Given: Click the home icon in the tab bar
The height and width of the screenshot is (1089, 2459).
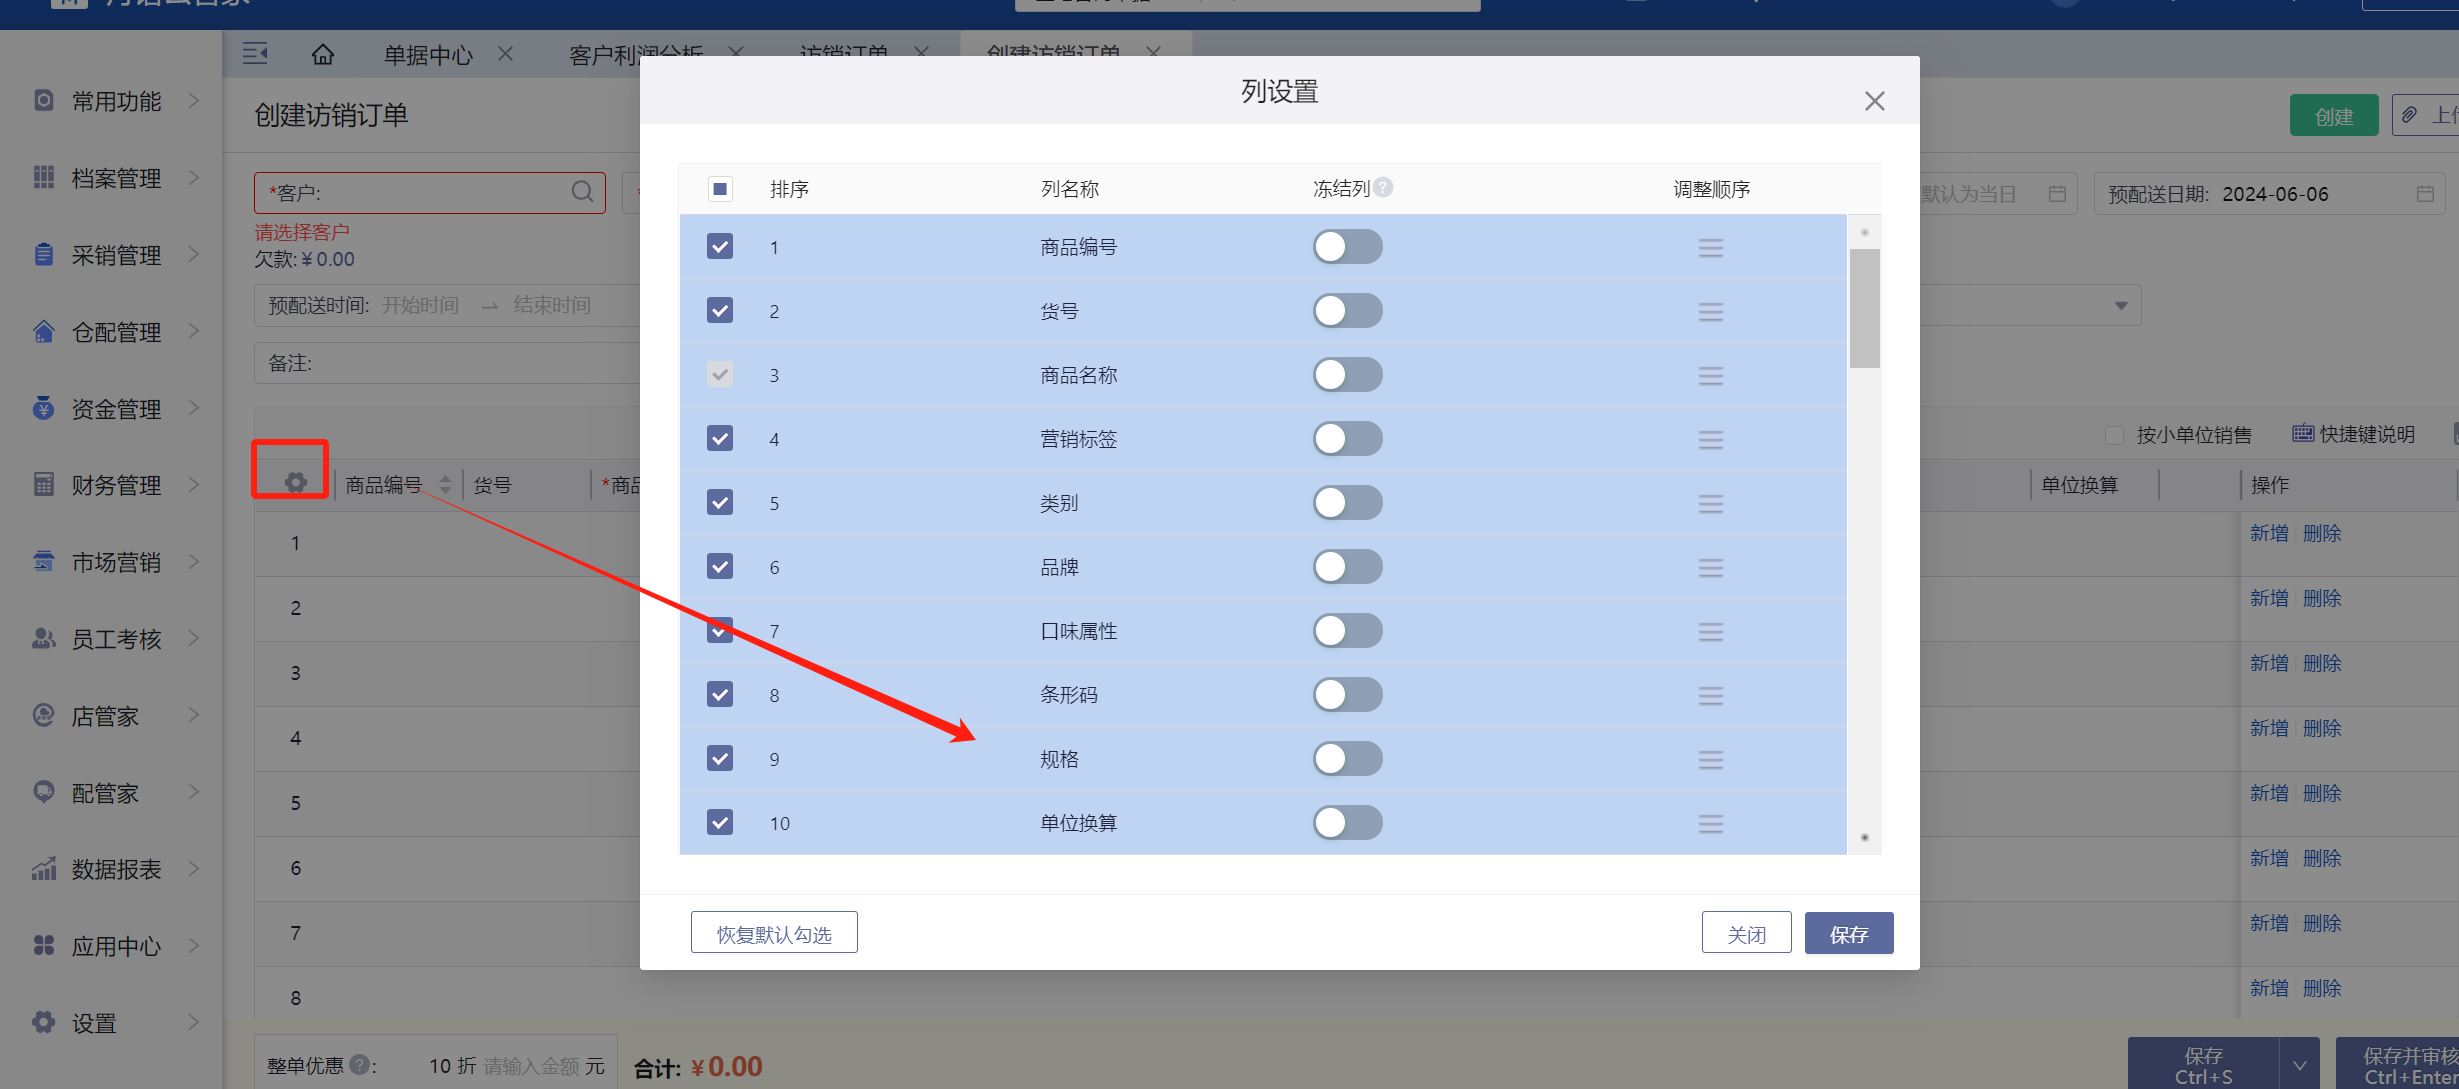Looking at the screenshot, I should [322, 54].
